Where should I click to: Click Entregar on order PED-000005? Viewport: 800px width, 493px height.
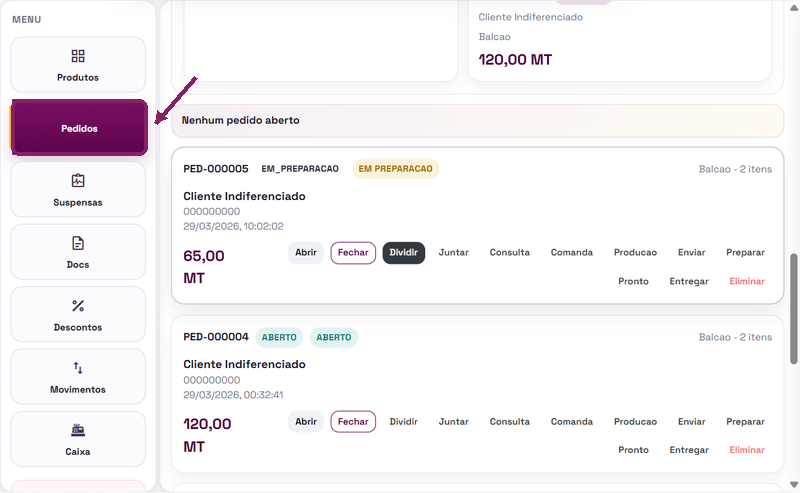(x=689, y=281)
